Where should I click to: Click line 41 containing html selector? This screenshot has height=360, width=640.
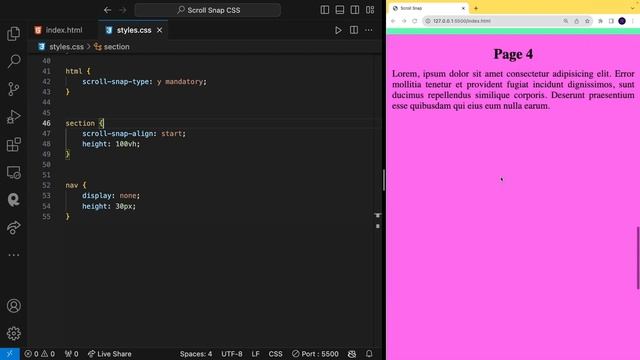pyautogui.click(x=78, y=71)
